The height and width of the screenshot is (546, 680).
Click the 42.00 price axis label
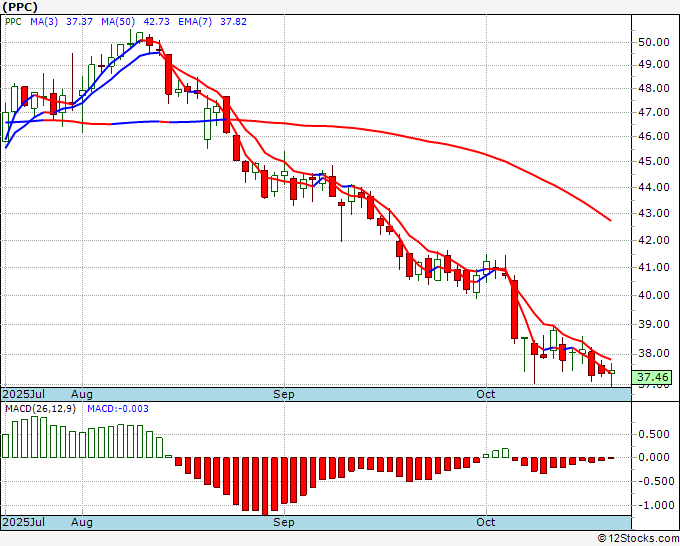click(654, 240)
